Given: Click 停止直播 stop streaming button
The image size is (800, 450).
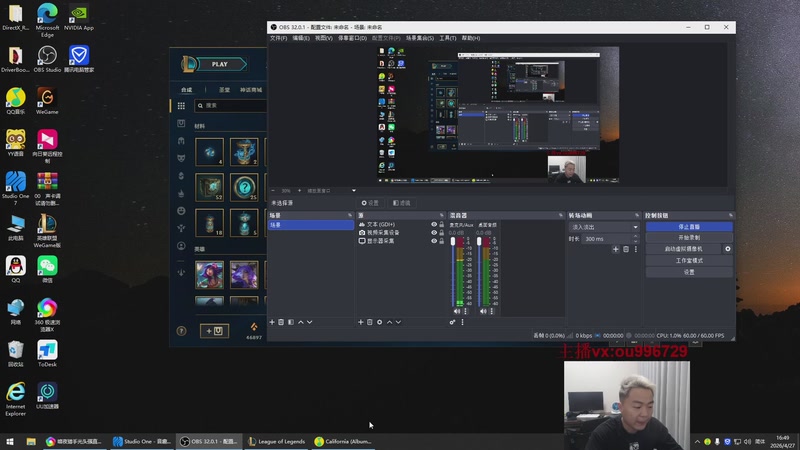Looking at the screenshot, I should (x=689, y=227).
